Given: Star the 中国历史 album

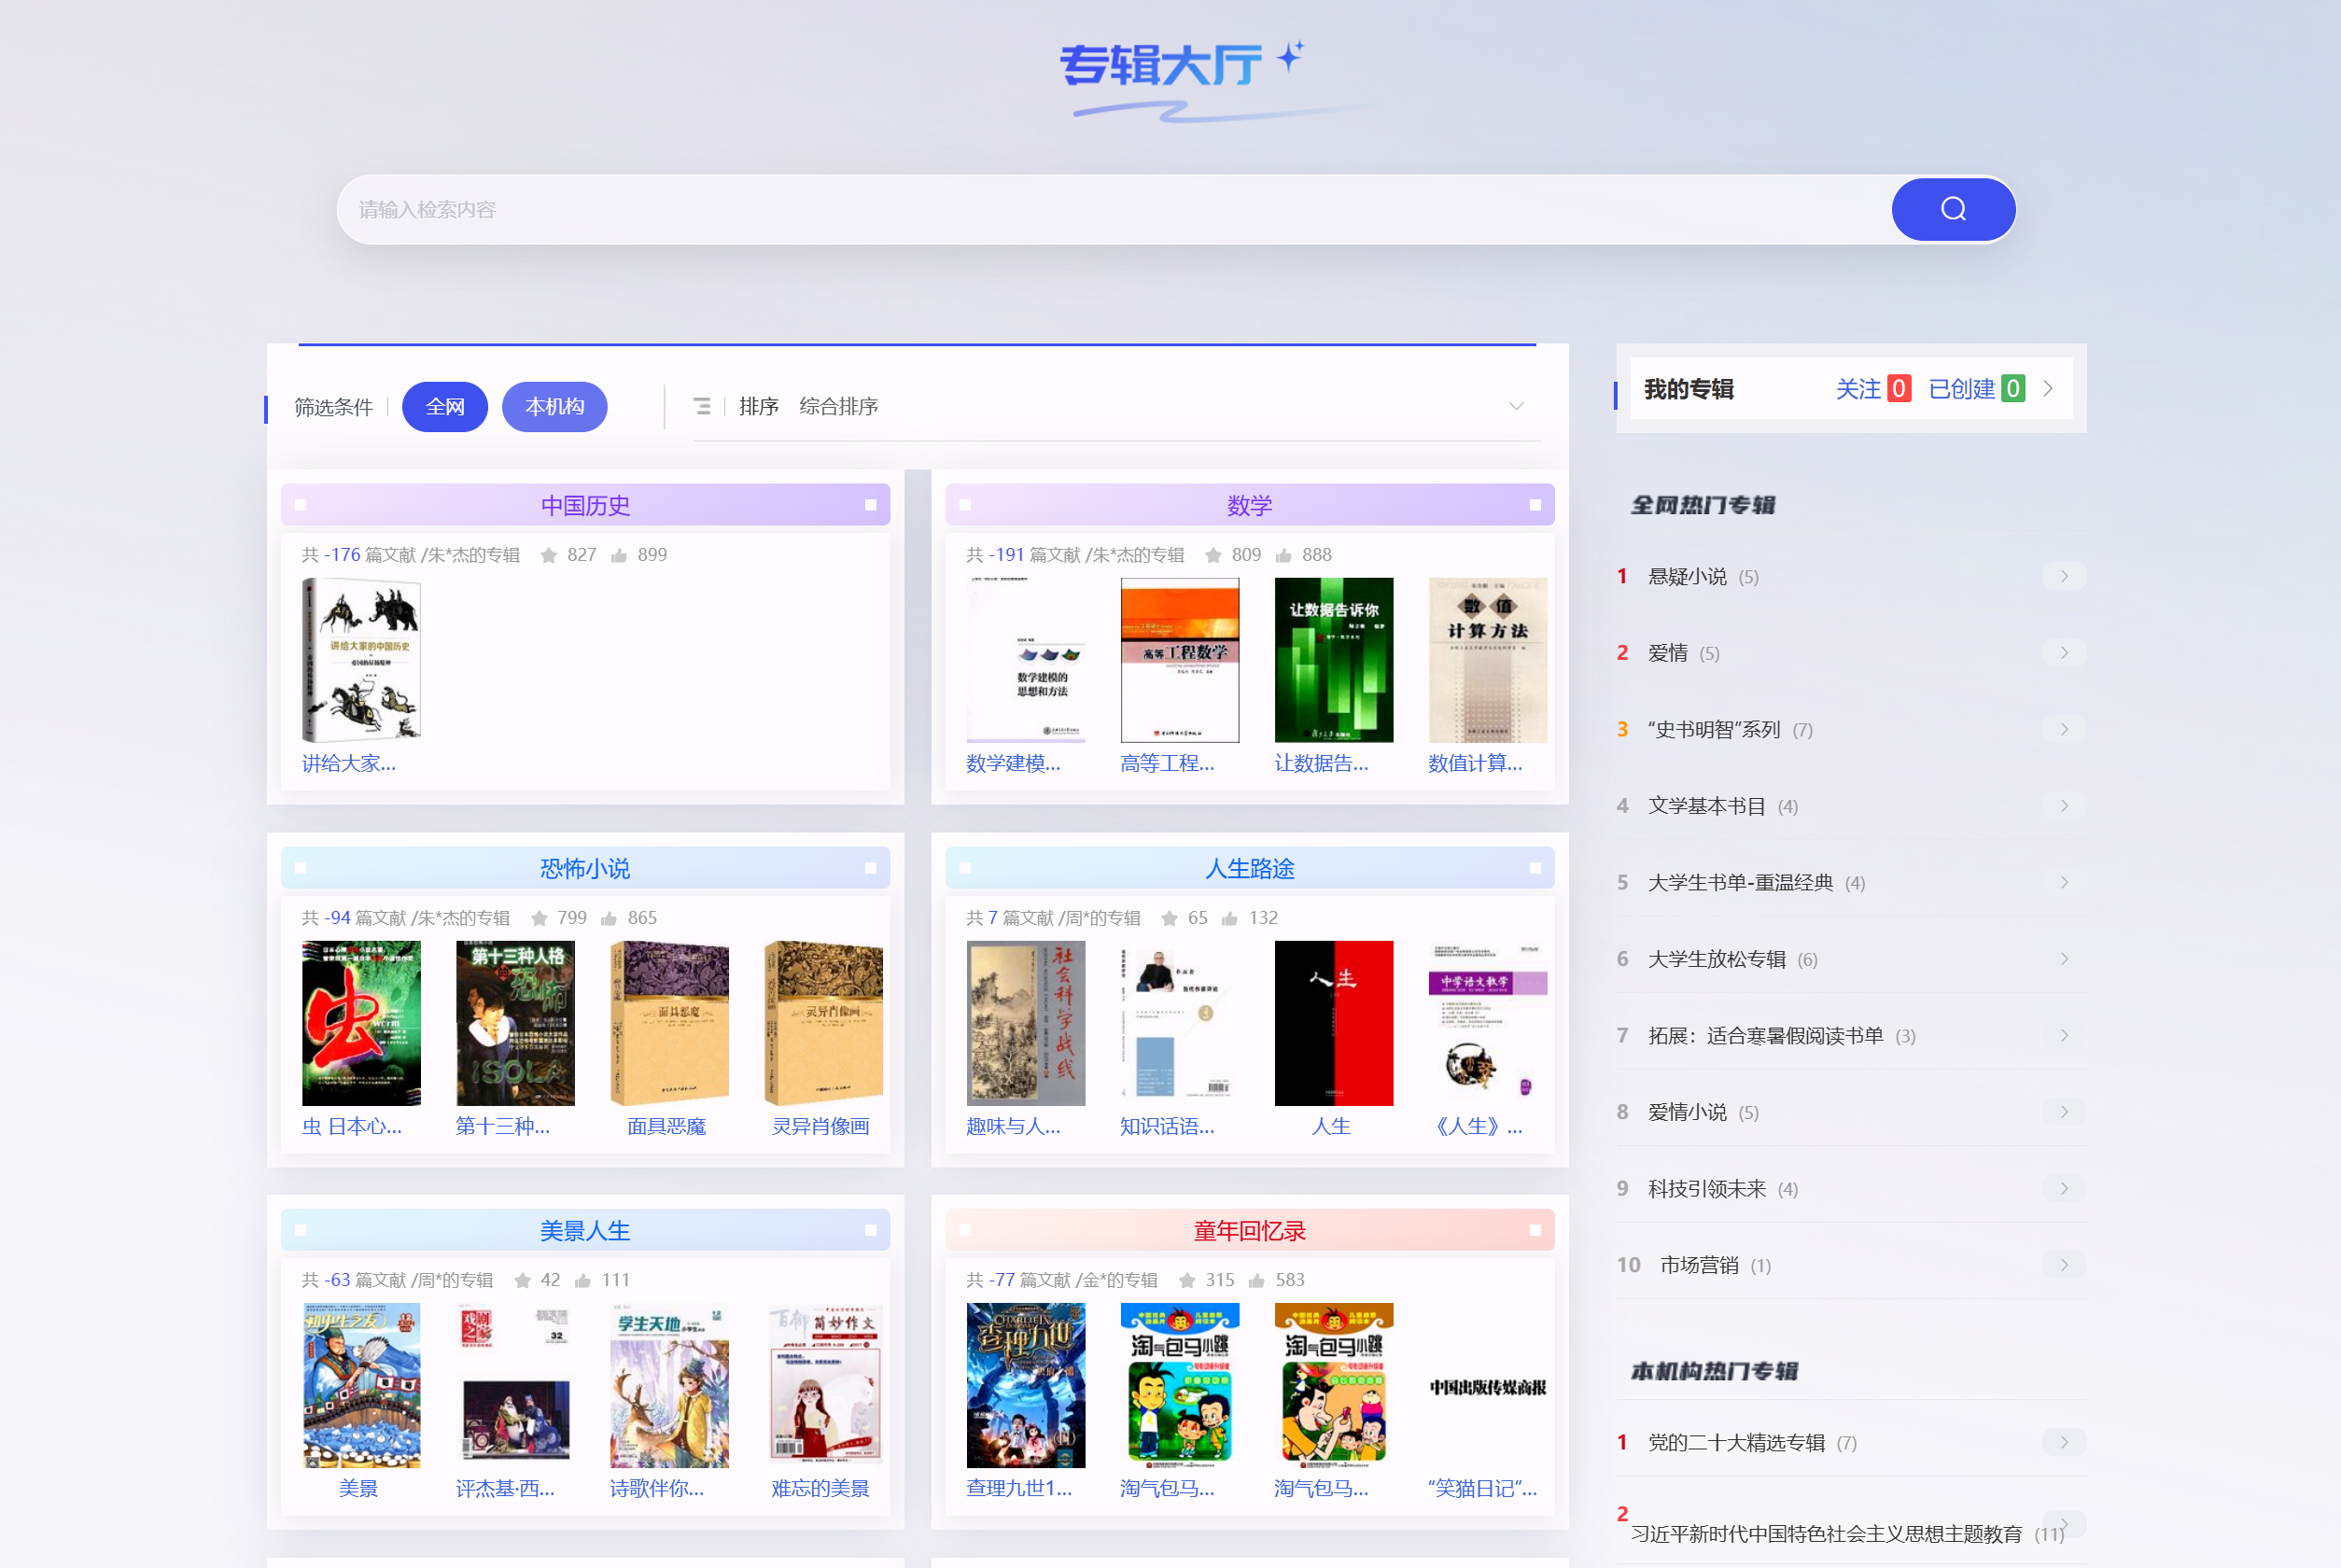Looking at the screenshot, I should click(x=549, y=554).
